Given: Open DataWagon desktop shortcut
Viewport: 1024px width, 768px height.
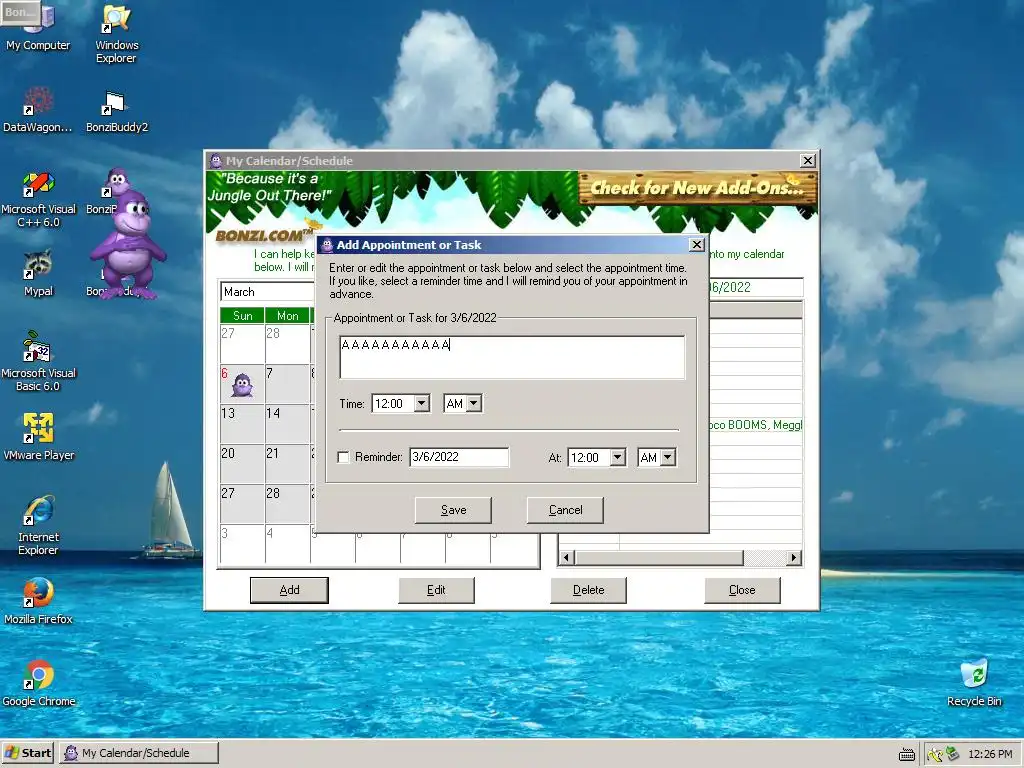Looking at the screenshot, I should 38,110.
